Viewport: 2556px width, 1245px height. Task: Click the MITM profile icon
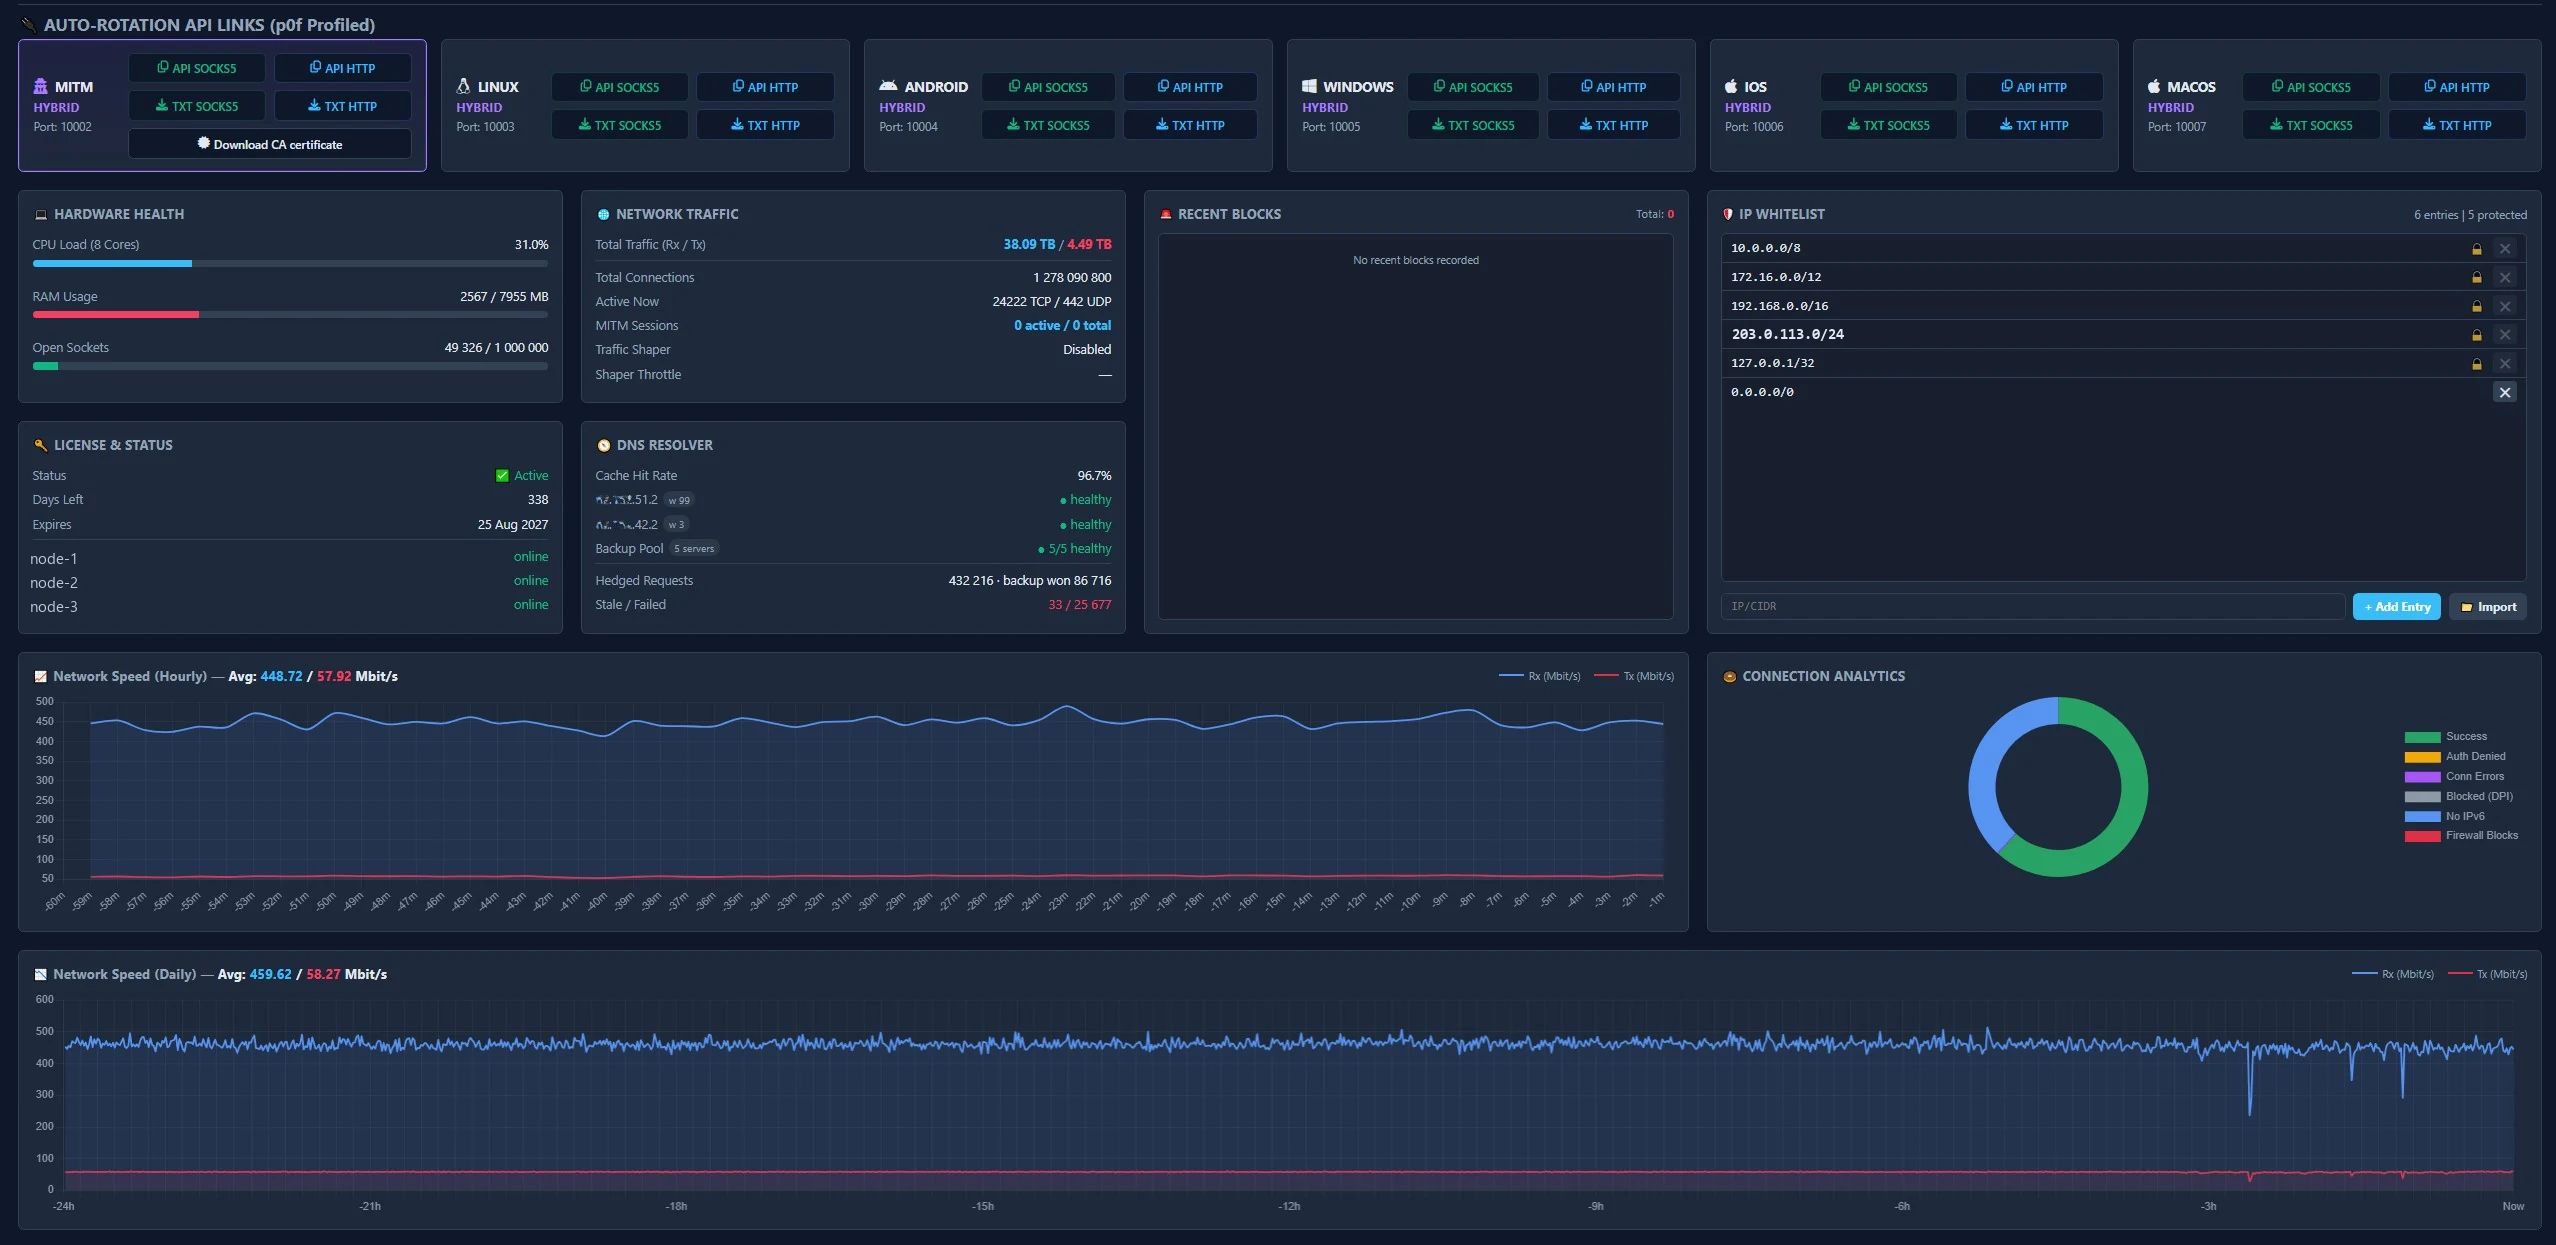click(41, 86)
